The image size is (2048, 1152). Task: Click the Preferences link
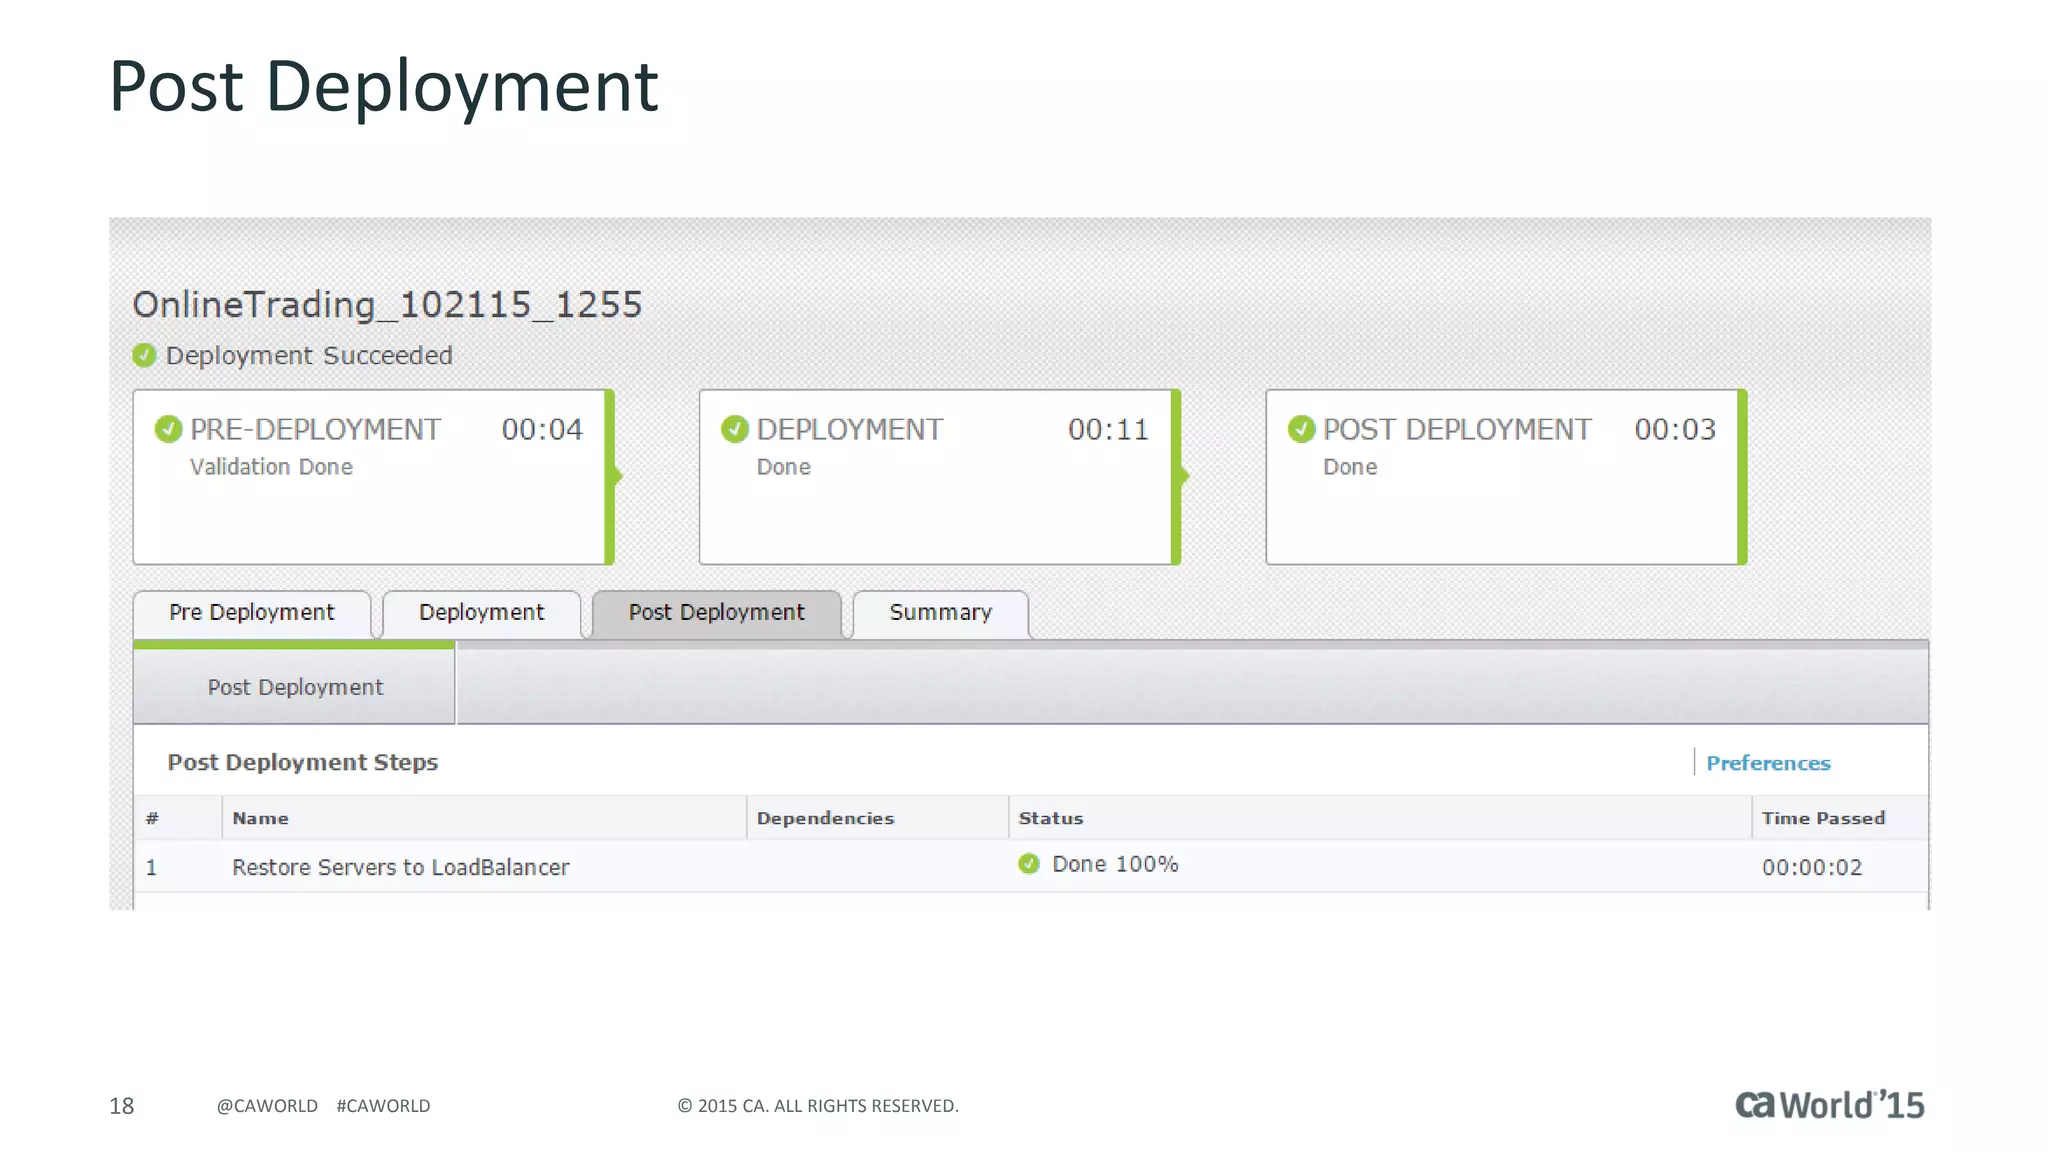coord(1767,763)
